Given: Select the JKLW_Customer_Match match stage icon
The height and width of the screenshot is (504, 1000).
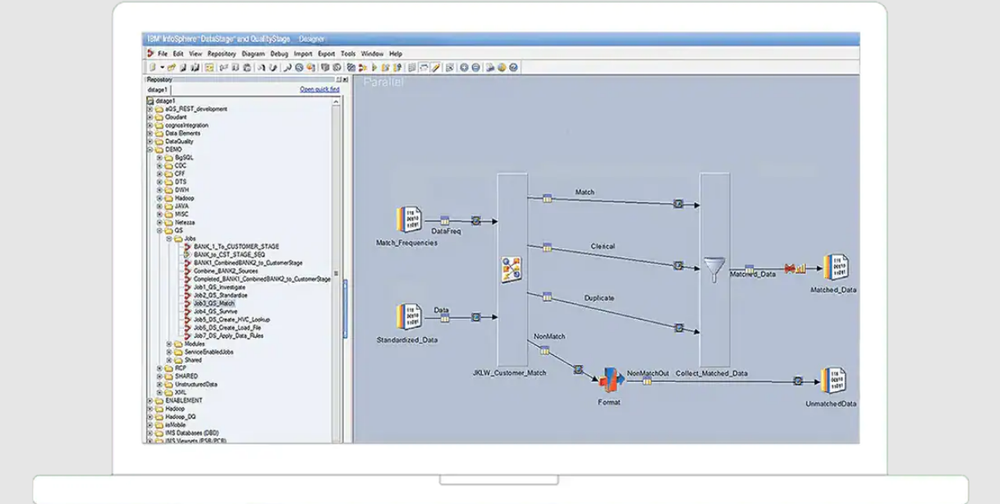Looking at the screenshot, I should (x=511, y=270).
